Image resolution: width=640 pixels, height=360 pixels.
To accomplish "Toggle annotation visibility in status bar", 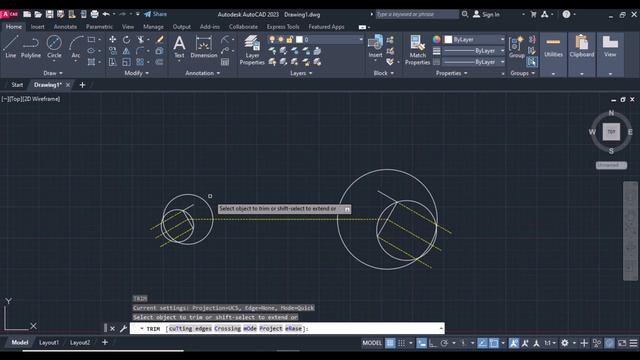I will tap(514, 343).
